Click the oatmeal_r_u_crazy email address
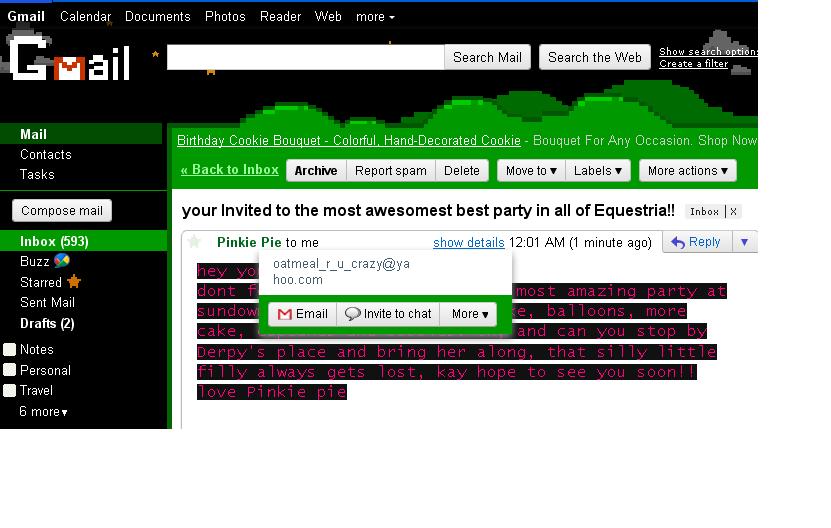Image resolution: width=831 pixels, height=528 pixels. (x=341, y=271)
